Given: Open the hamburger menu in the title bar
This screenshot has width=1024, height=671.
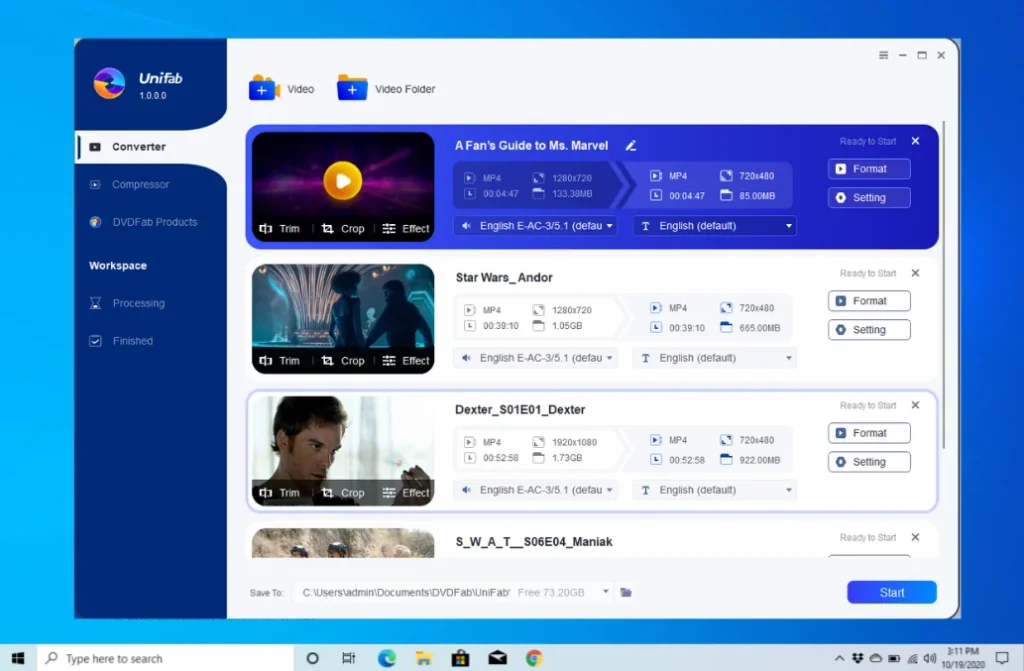Looking at the screenshot, I should (881, 55).
